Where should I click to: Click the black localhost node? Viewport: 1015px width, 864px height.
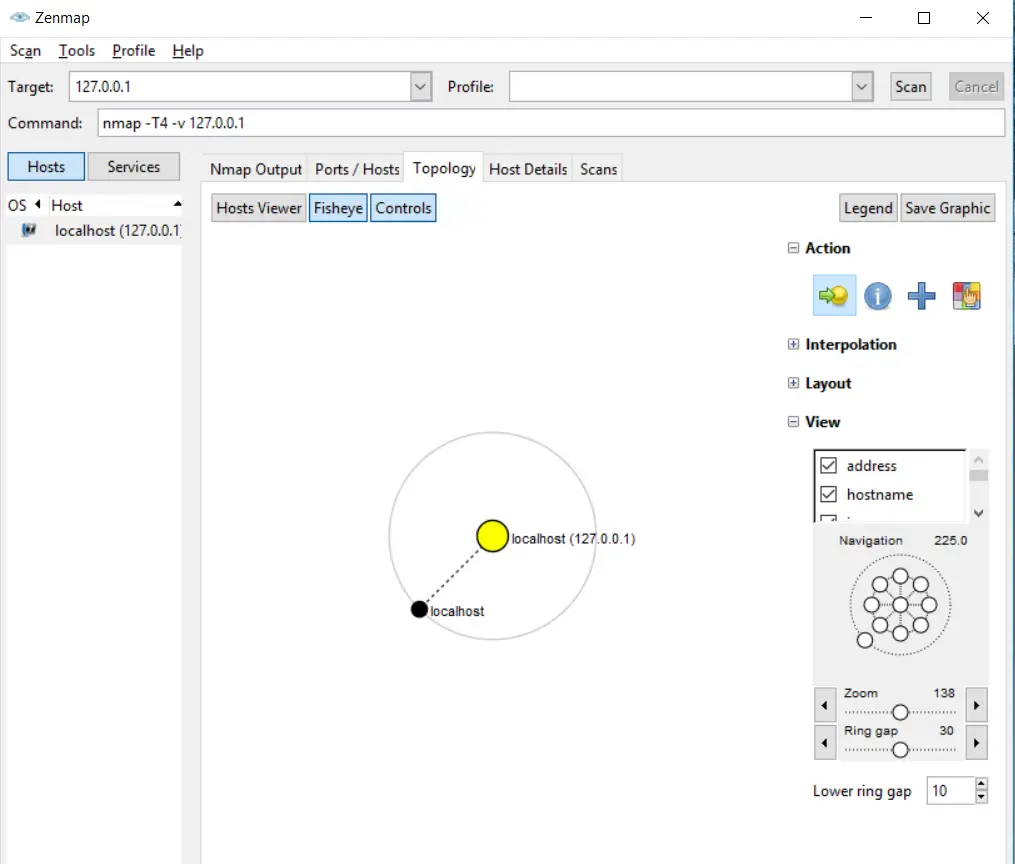point(419,609)
